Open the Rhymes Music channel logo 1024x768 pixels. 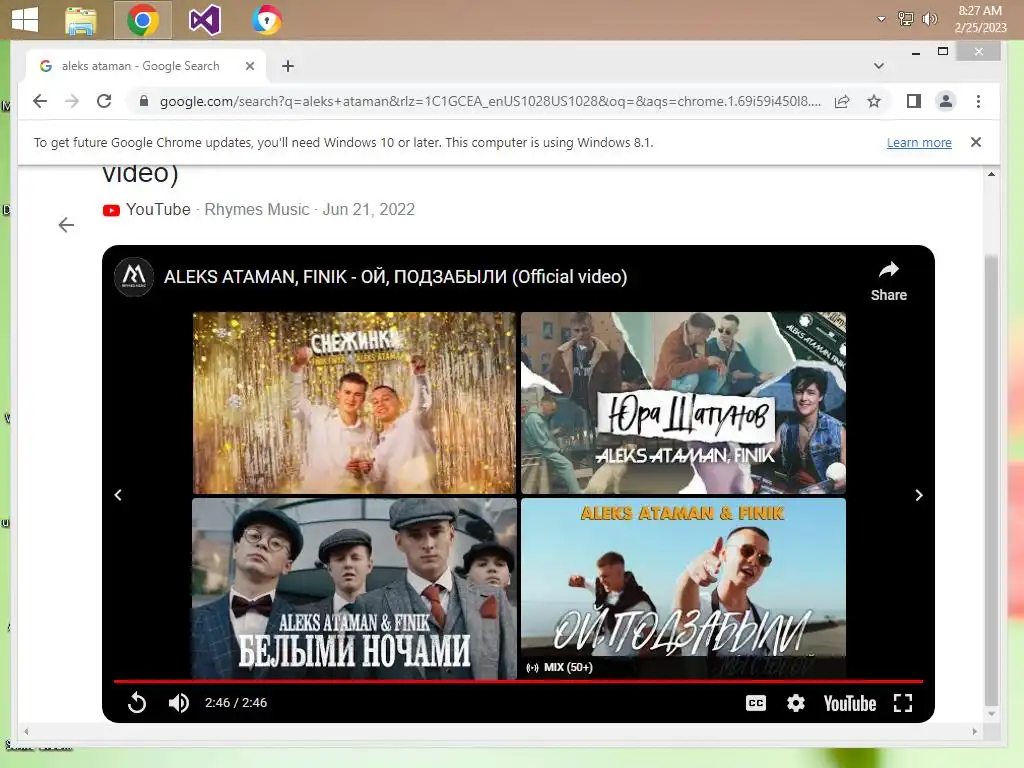click(x=134, y=277)
